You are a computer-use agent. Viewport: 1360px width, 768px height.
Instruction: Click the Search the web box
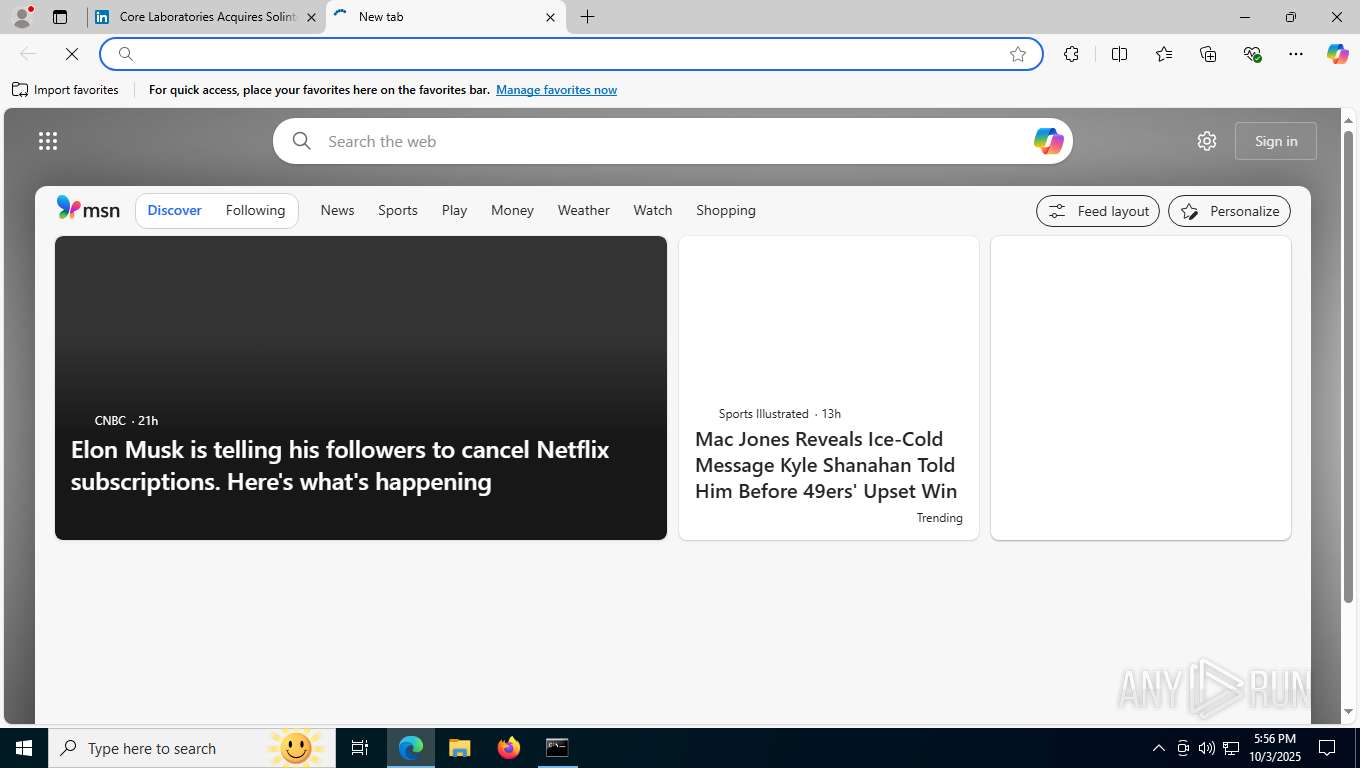click(x=672, y=141)
